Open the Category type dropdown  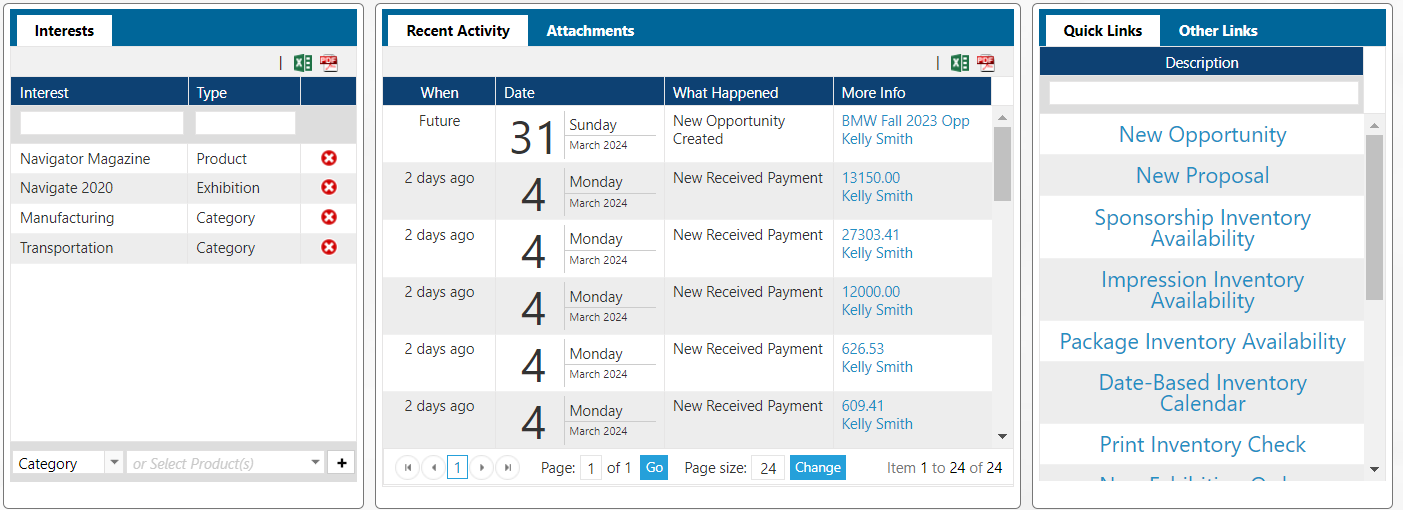113,463
